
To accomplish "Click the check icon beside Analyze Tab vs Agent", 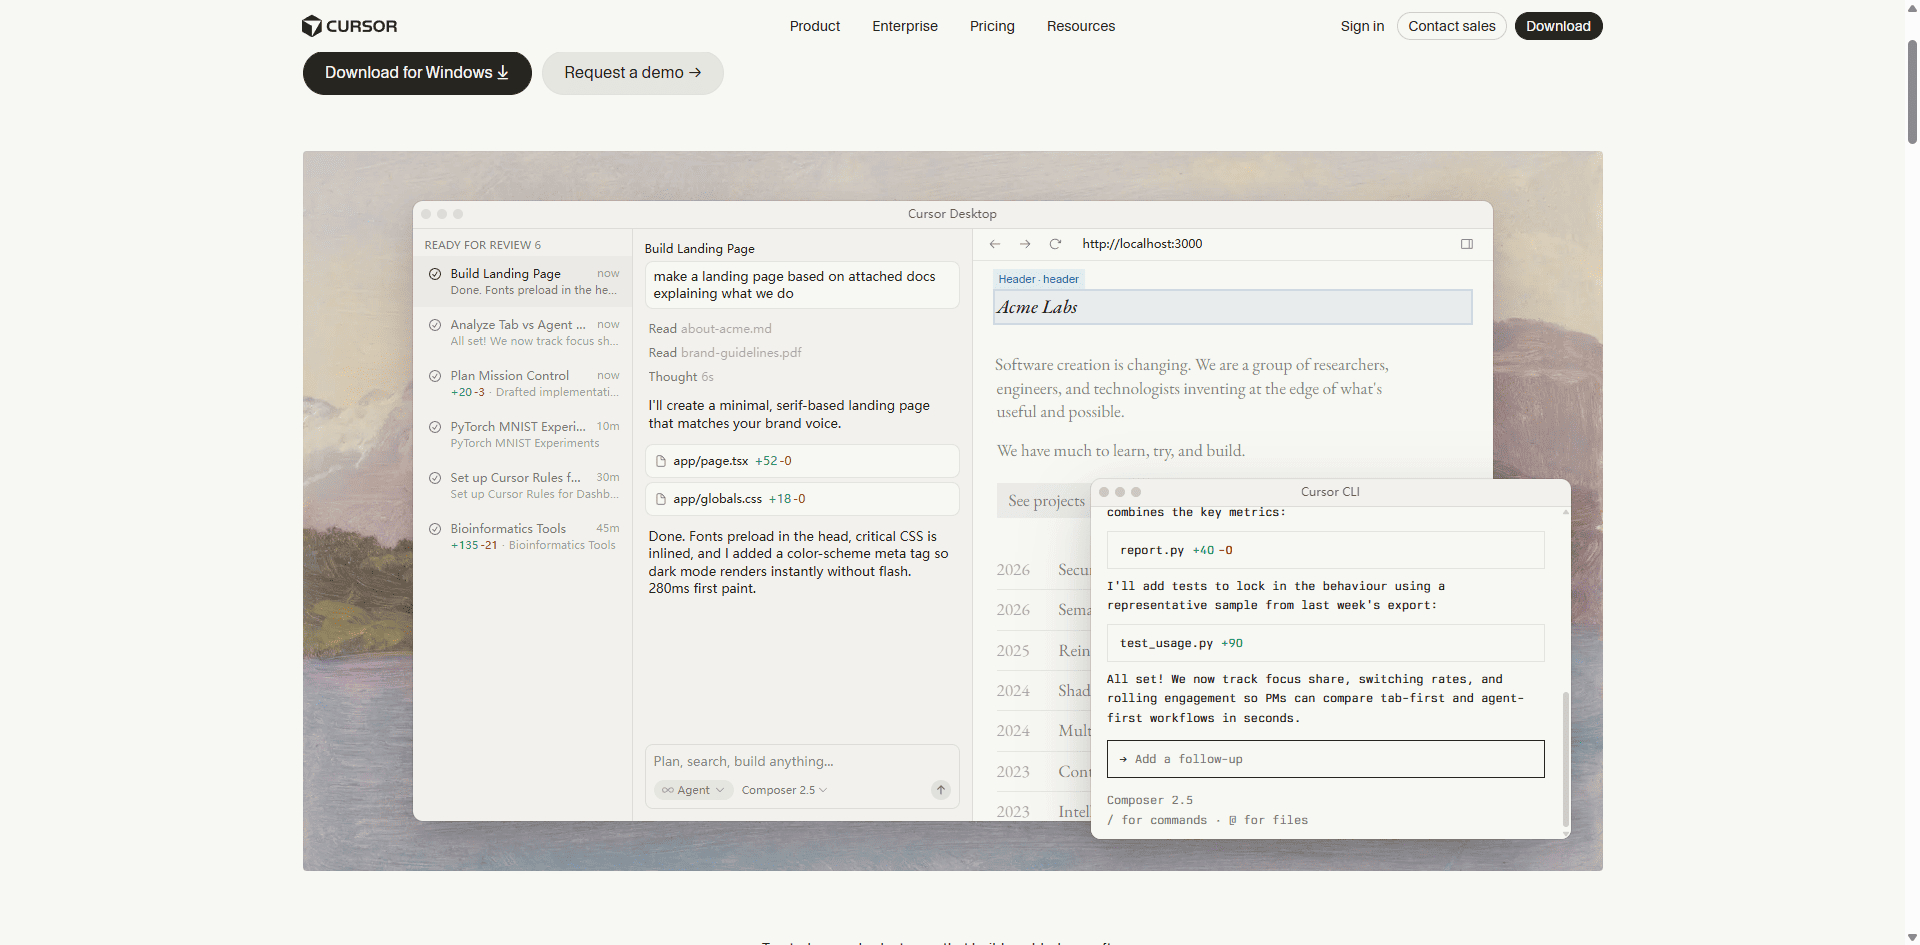I will click(435, 325).
